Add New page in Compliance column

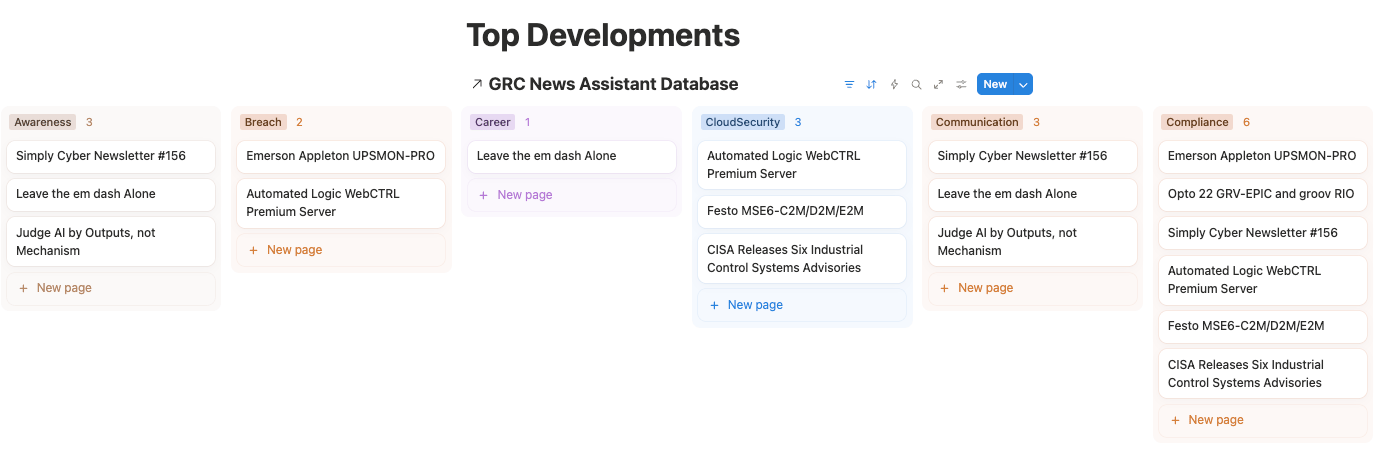1263,420
